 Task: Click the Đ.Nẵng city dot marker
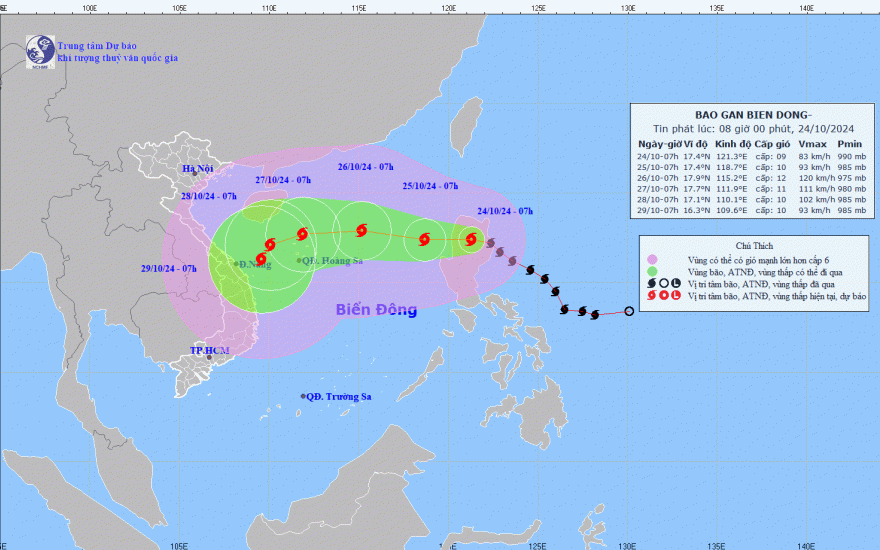[236, 264]
